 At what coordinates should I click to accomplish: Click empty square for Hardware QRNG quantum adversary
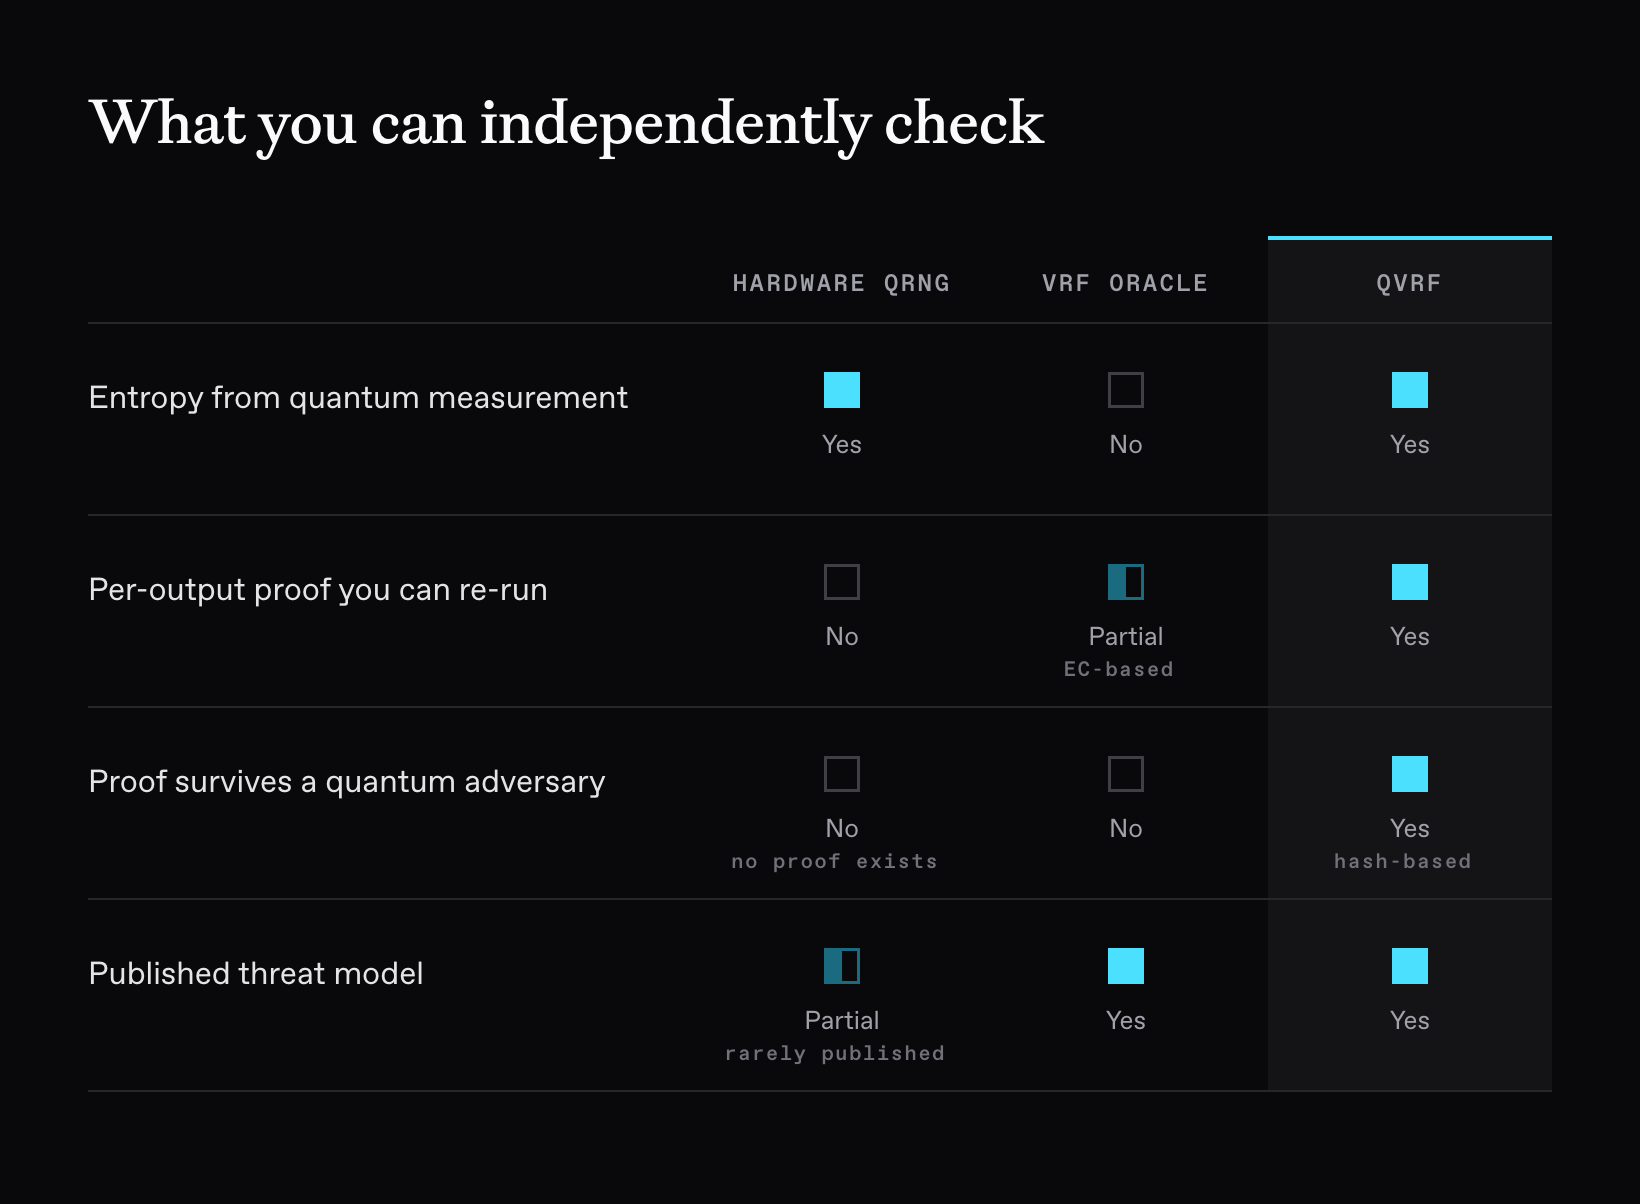842,774
